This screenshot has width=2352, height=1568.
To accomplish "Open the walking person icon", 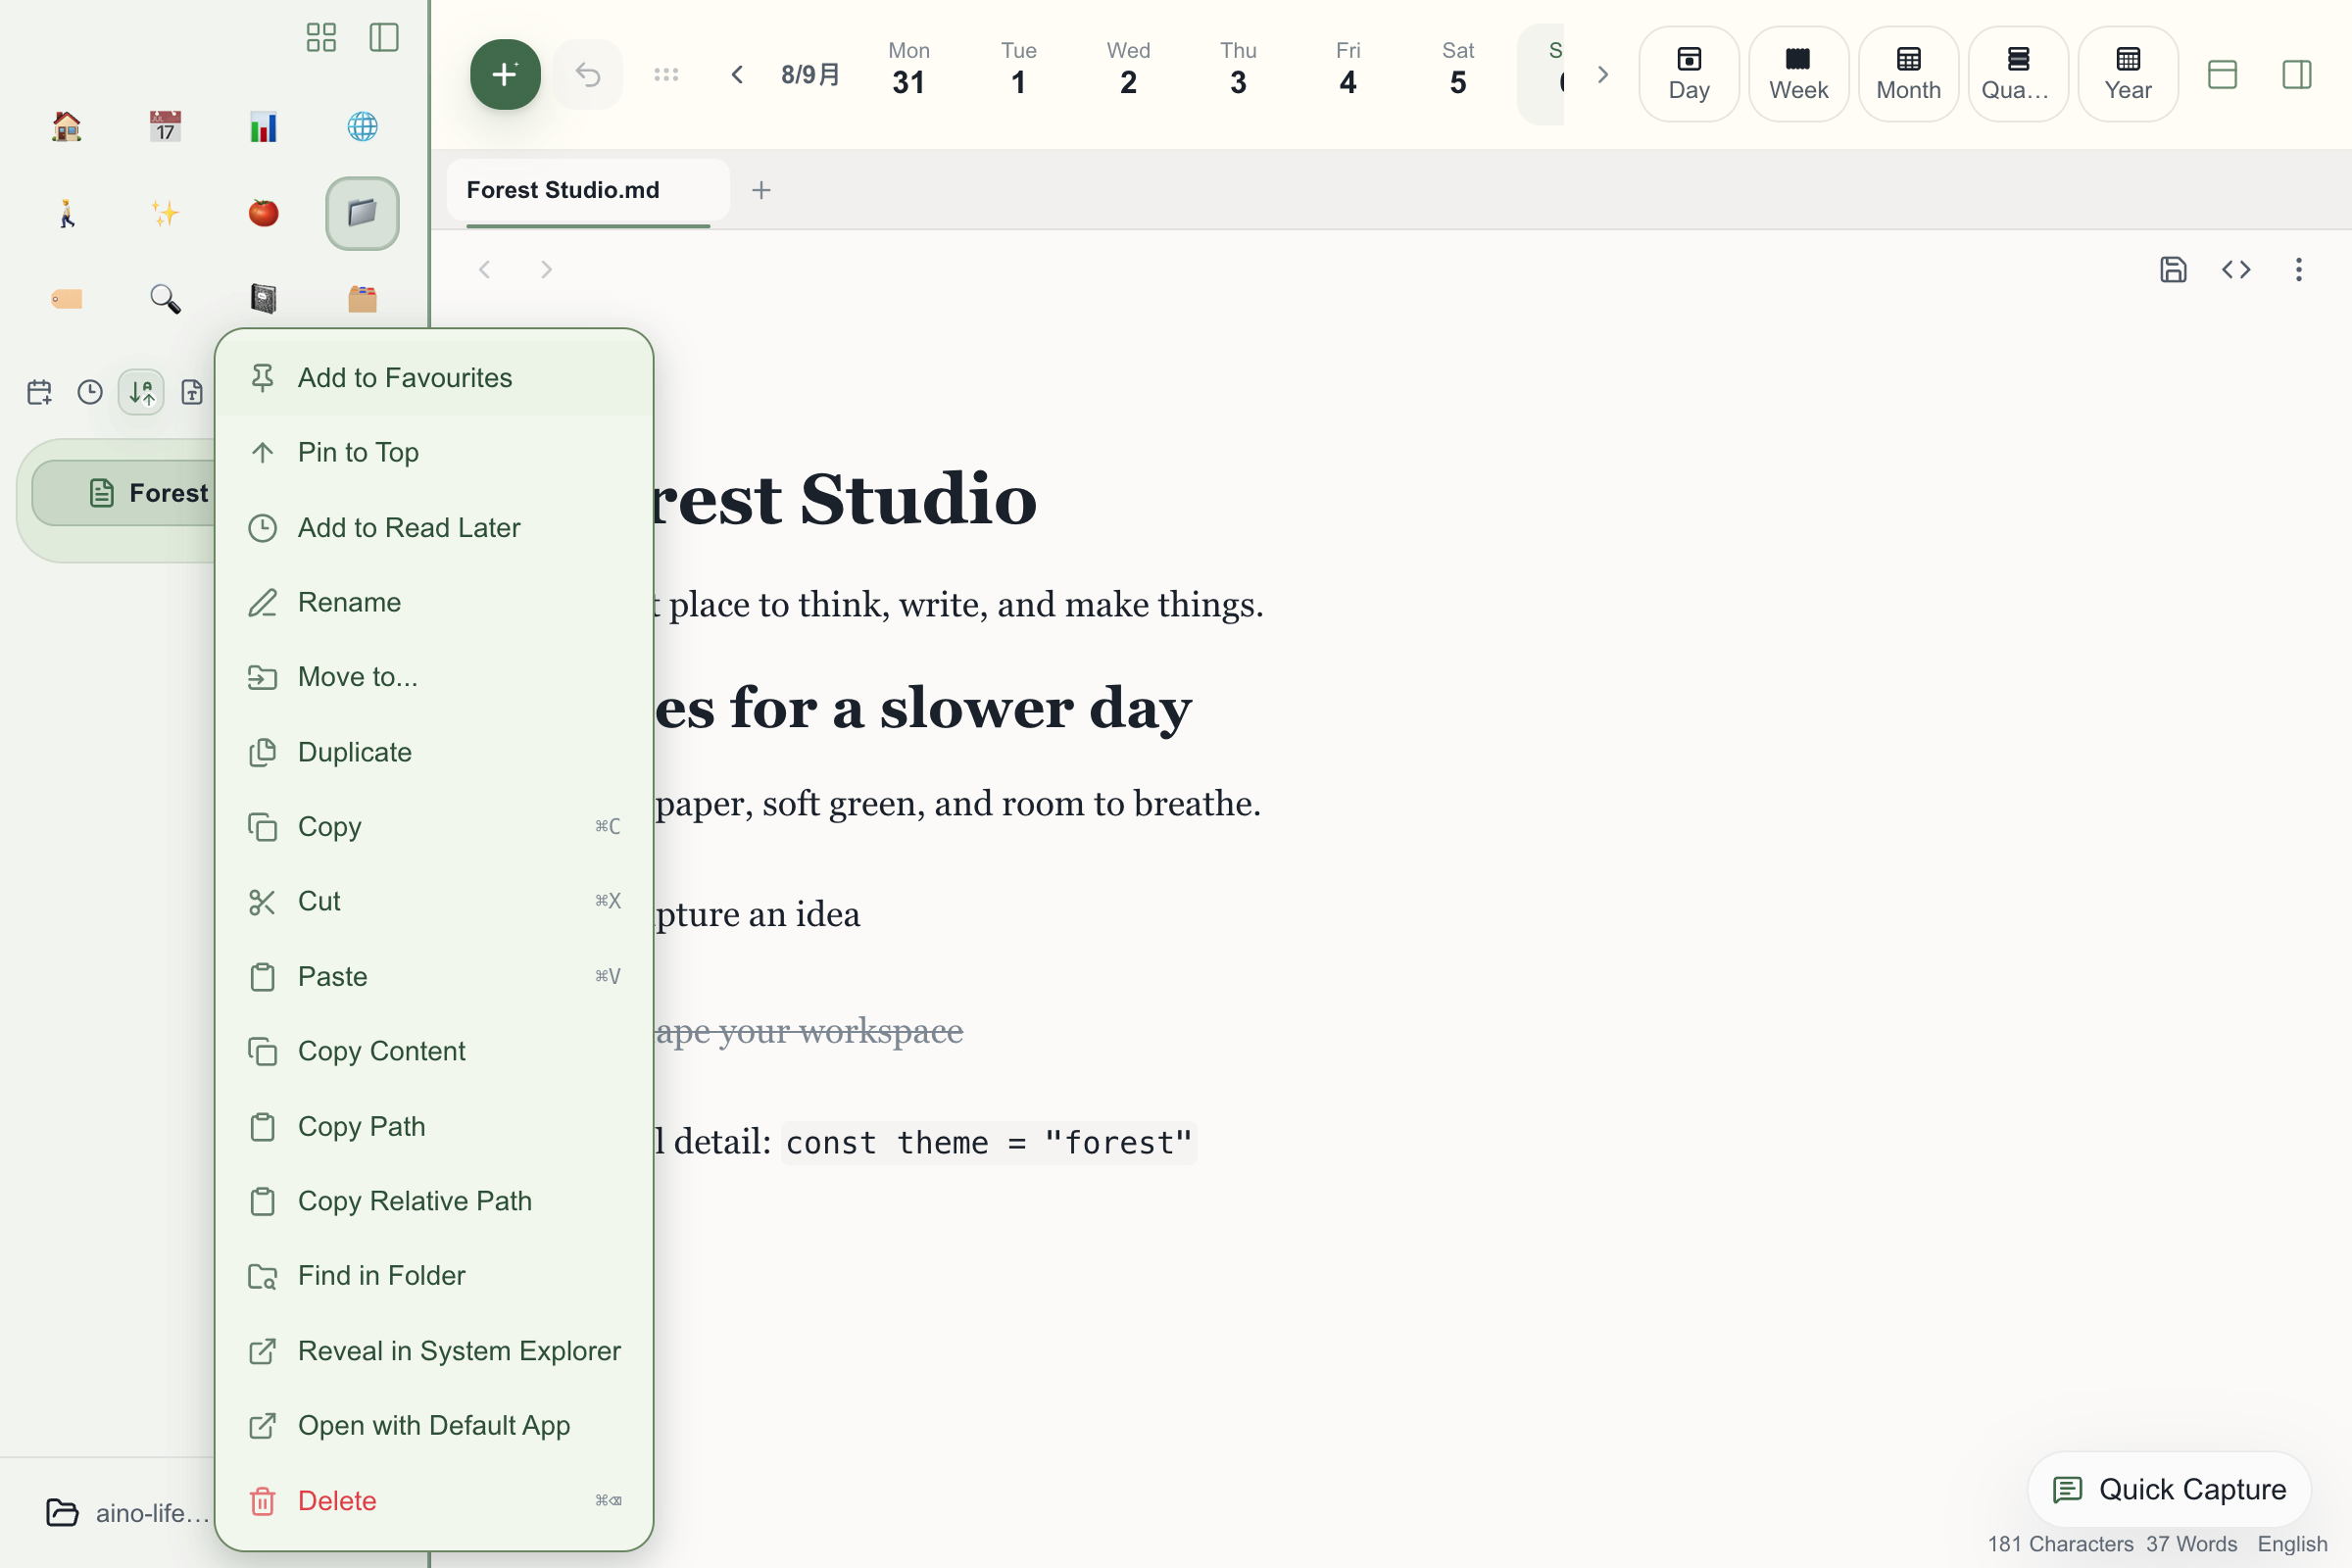I will pyautogui.click(x=66, y=213).
